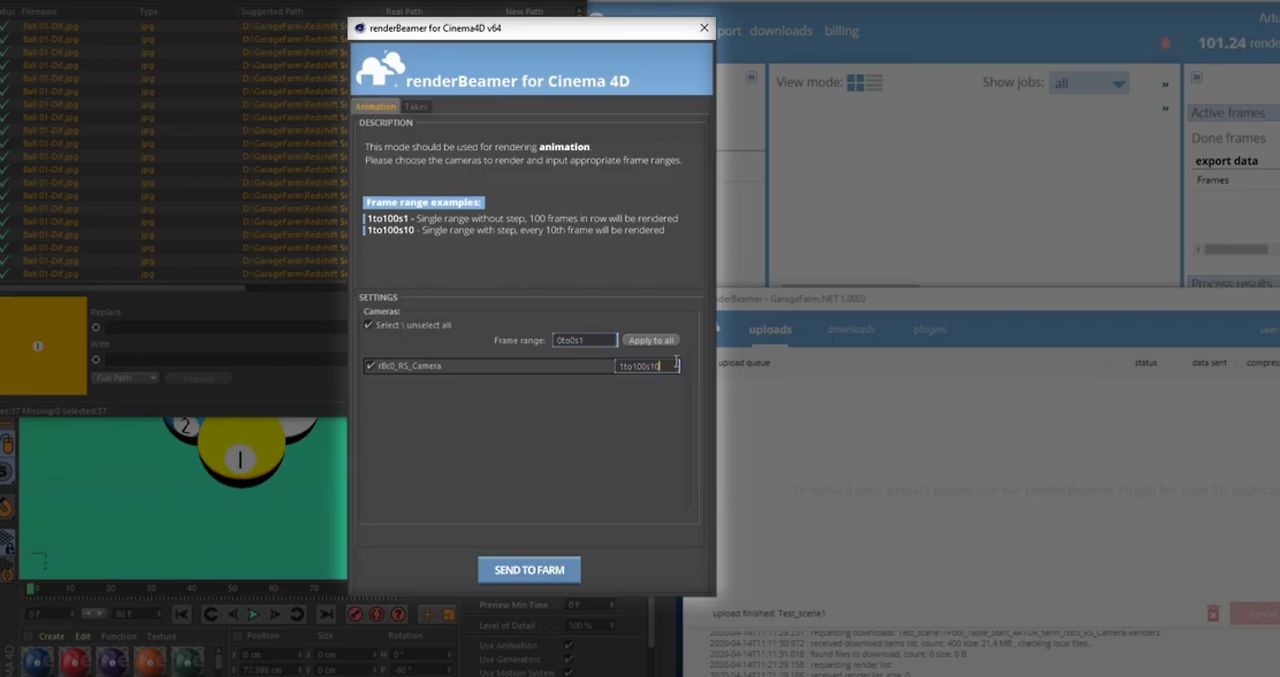Close the renderBeamer for Cinema4D dialog
1280x677 pixels.
tap(704, 28)
